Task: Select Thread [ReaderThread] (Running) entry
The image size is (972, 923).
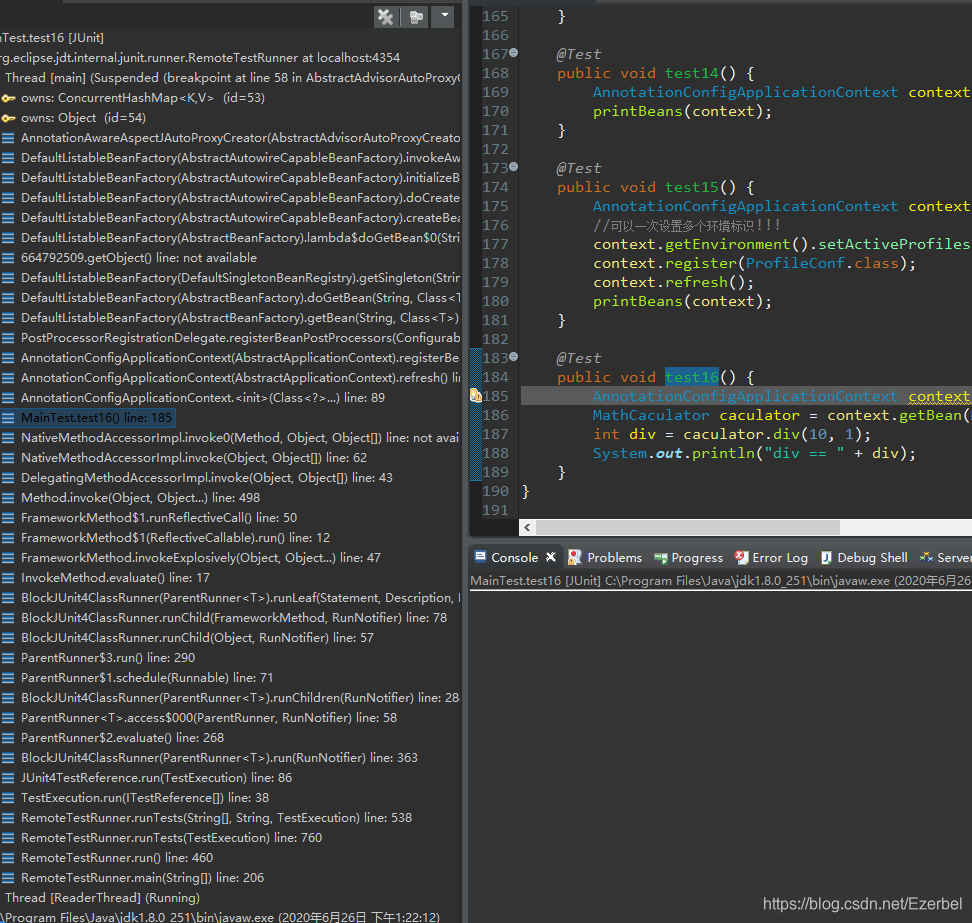Action: click(x=102, y=898)
